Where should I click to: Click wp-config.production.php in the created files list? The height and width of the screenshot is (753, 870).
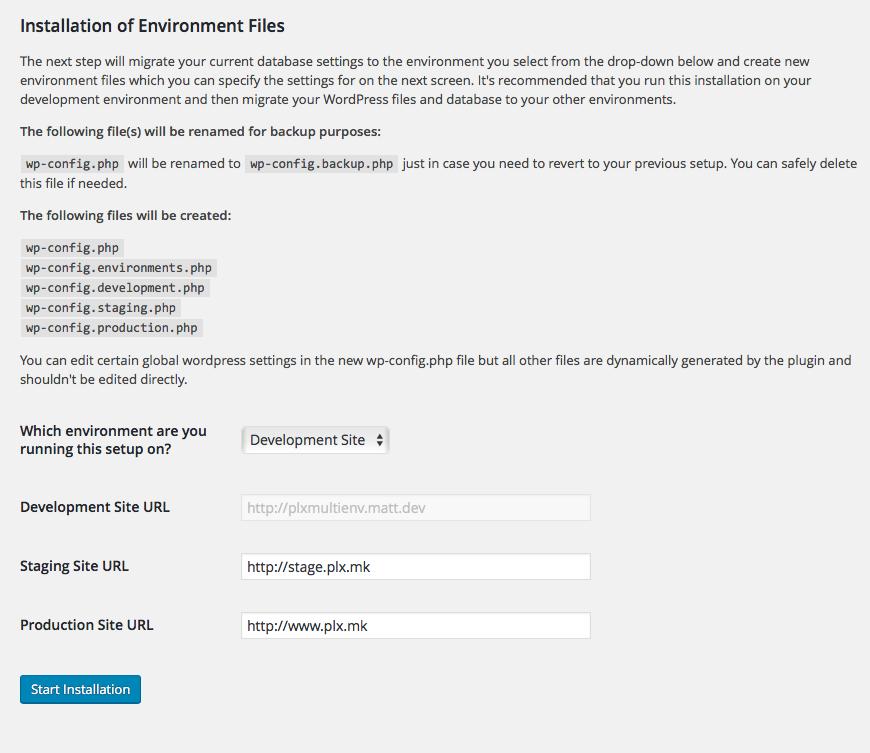pyautogui.click(x=112, y=328)
